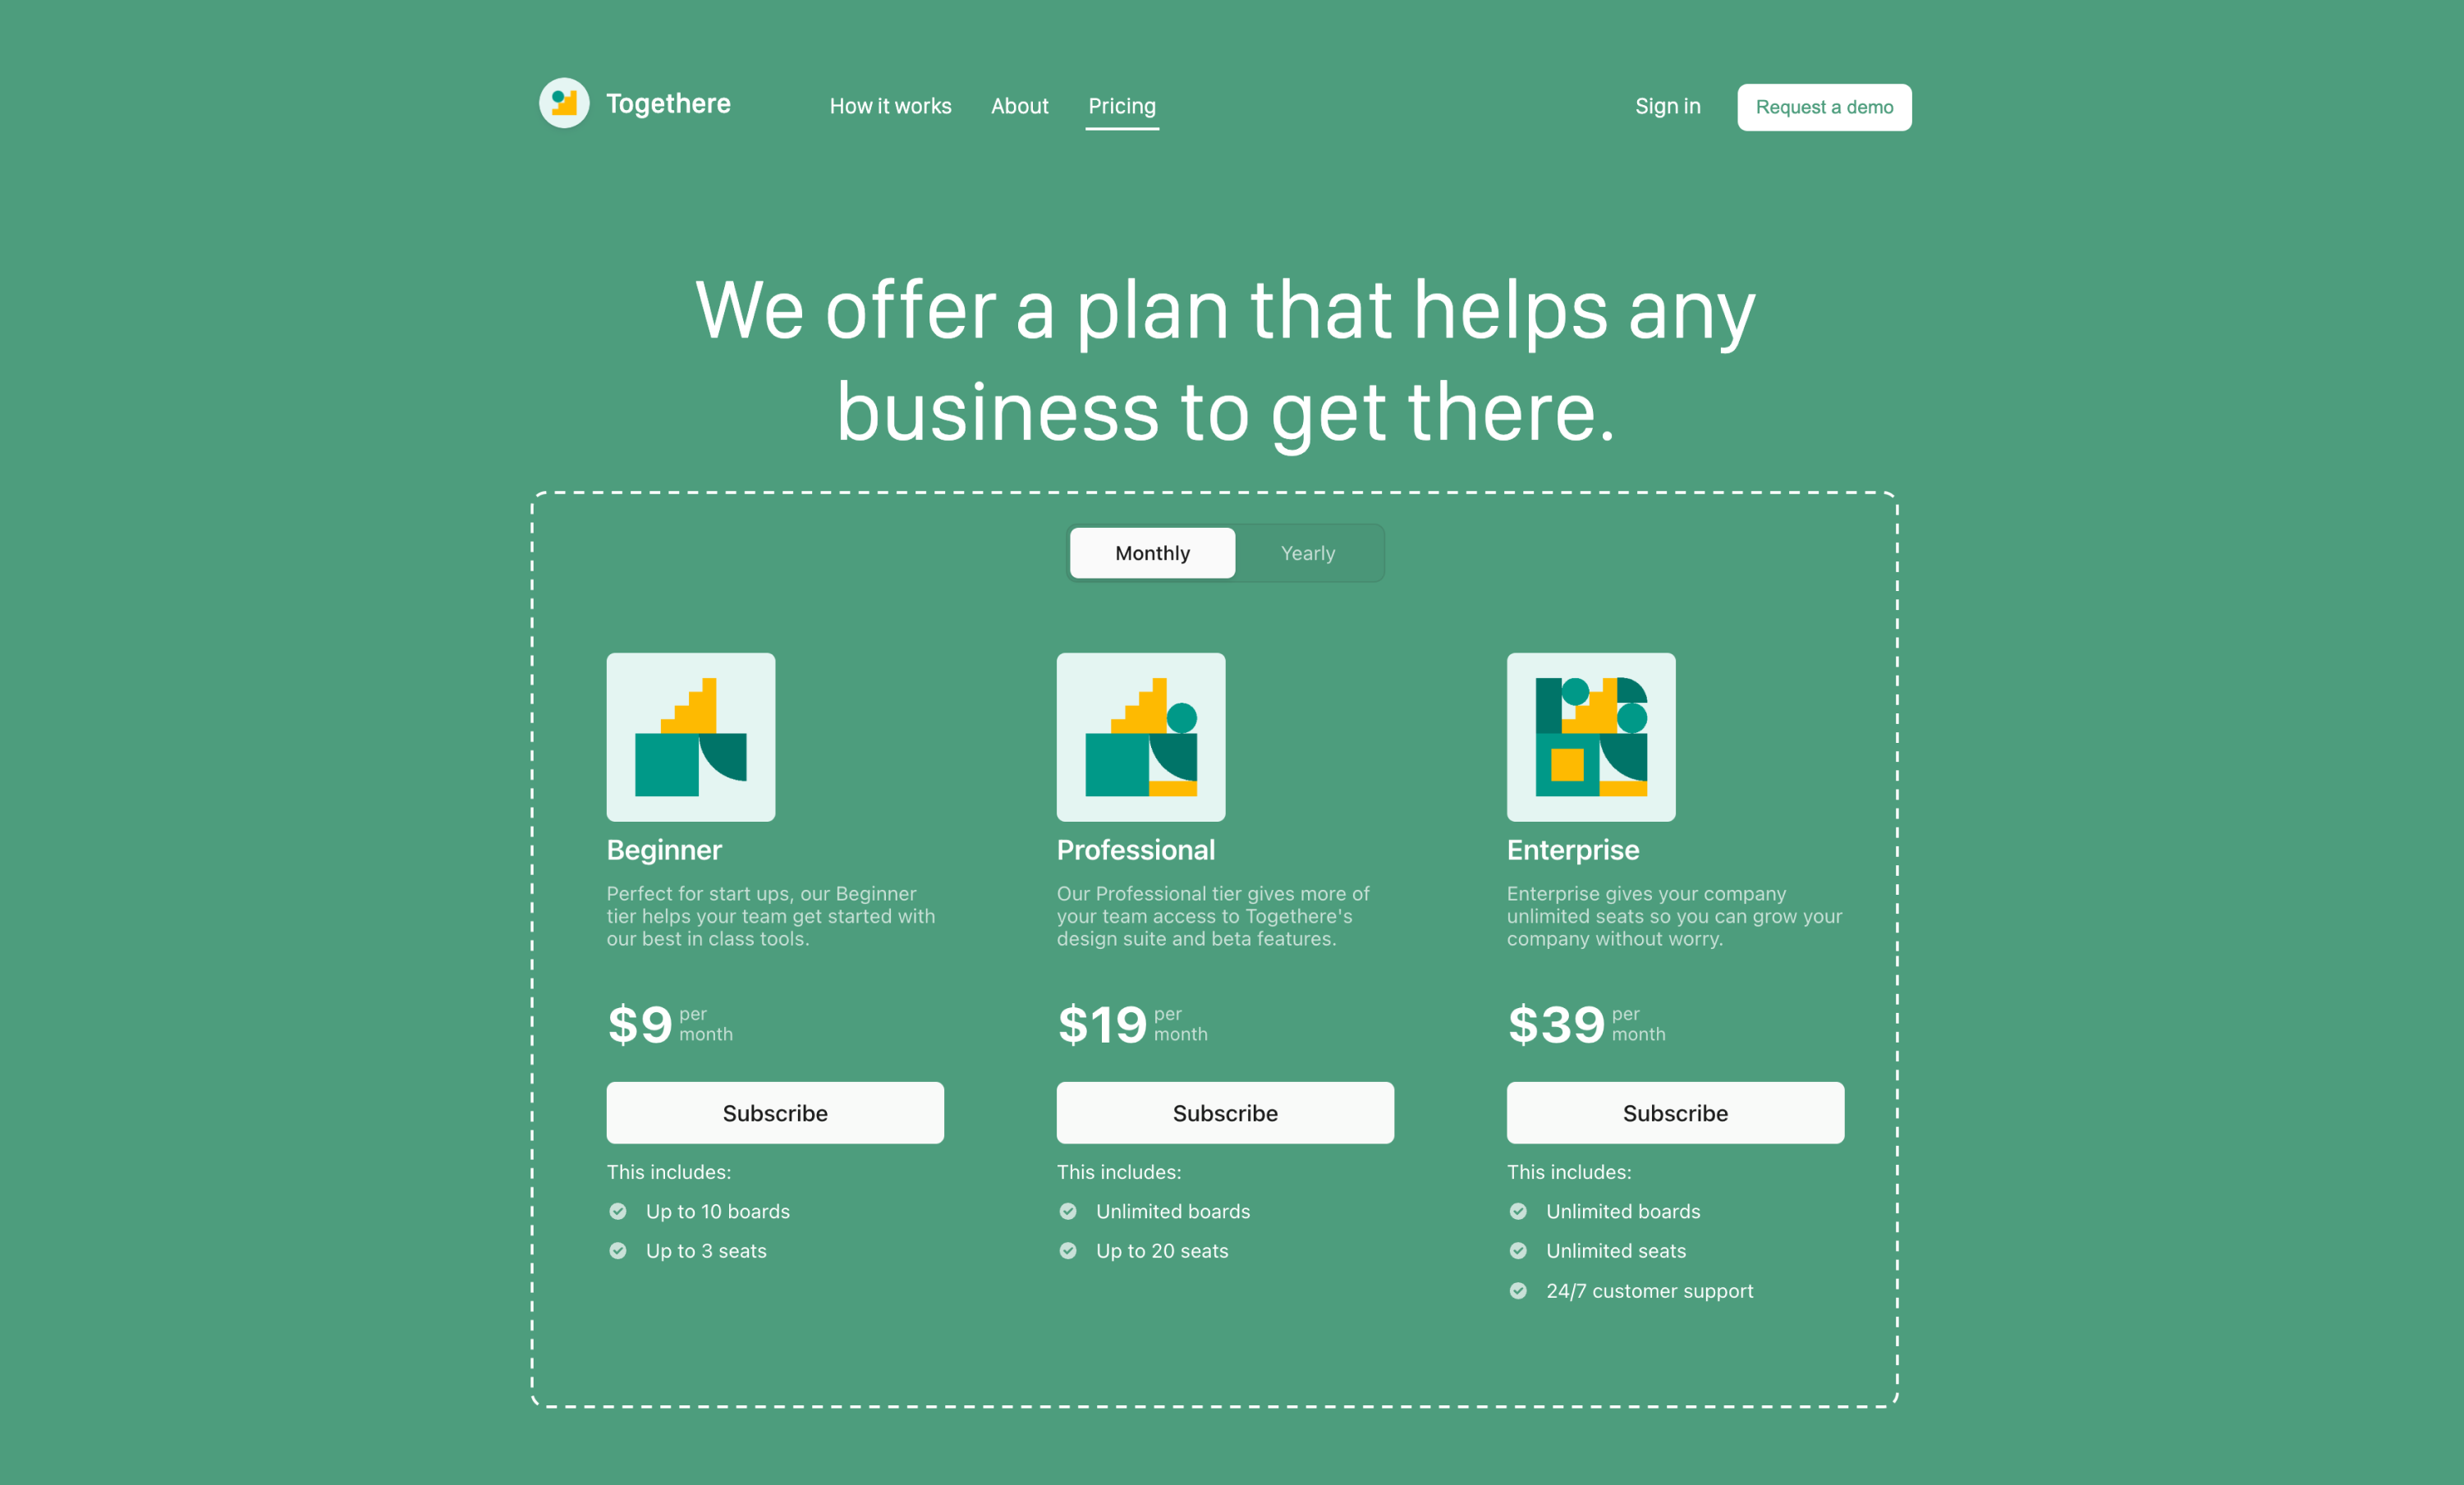Viewport: 2464px width, 1485px height.
Task: Click the Enterprise tier illustration icon
Action: (1593, 736)
